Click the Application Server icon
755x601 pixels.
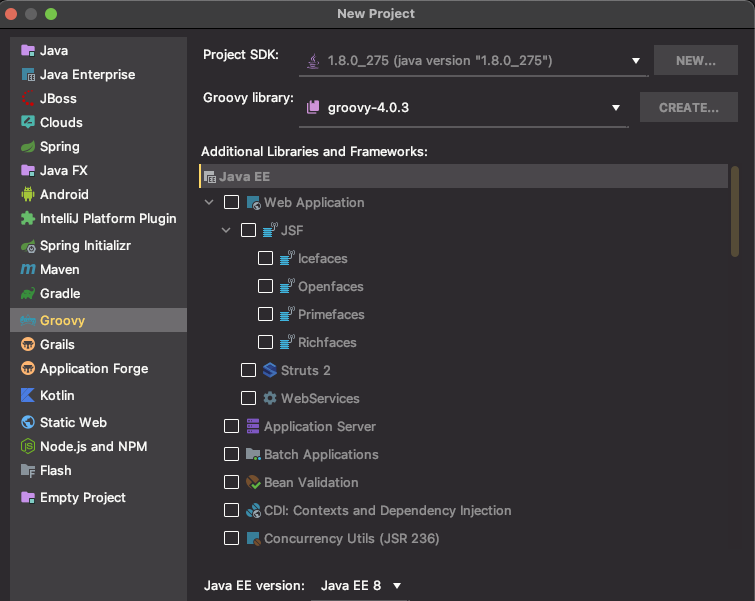[253, 426]
